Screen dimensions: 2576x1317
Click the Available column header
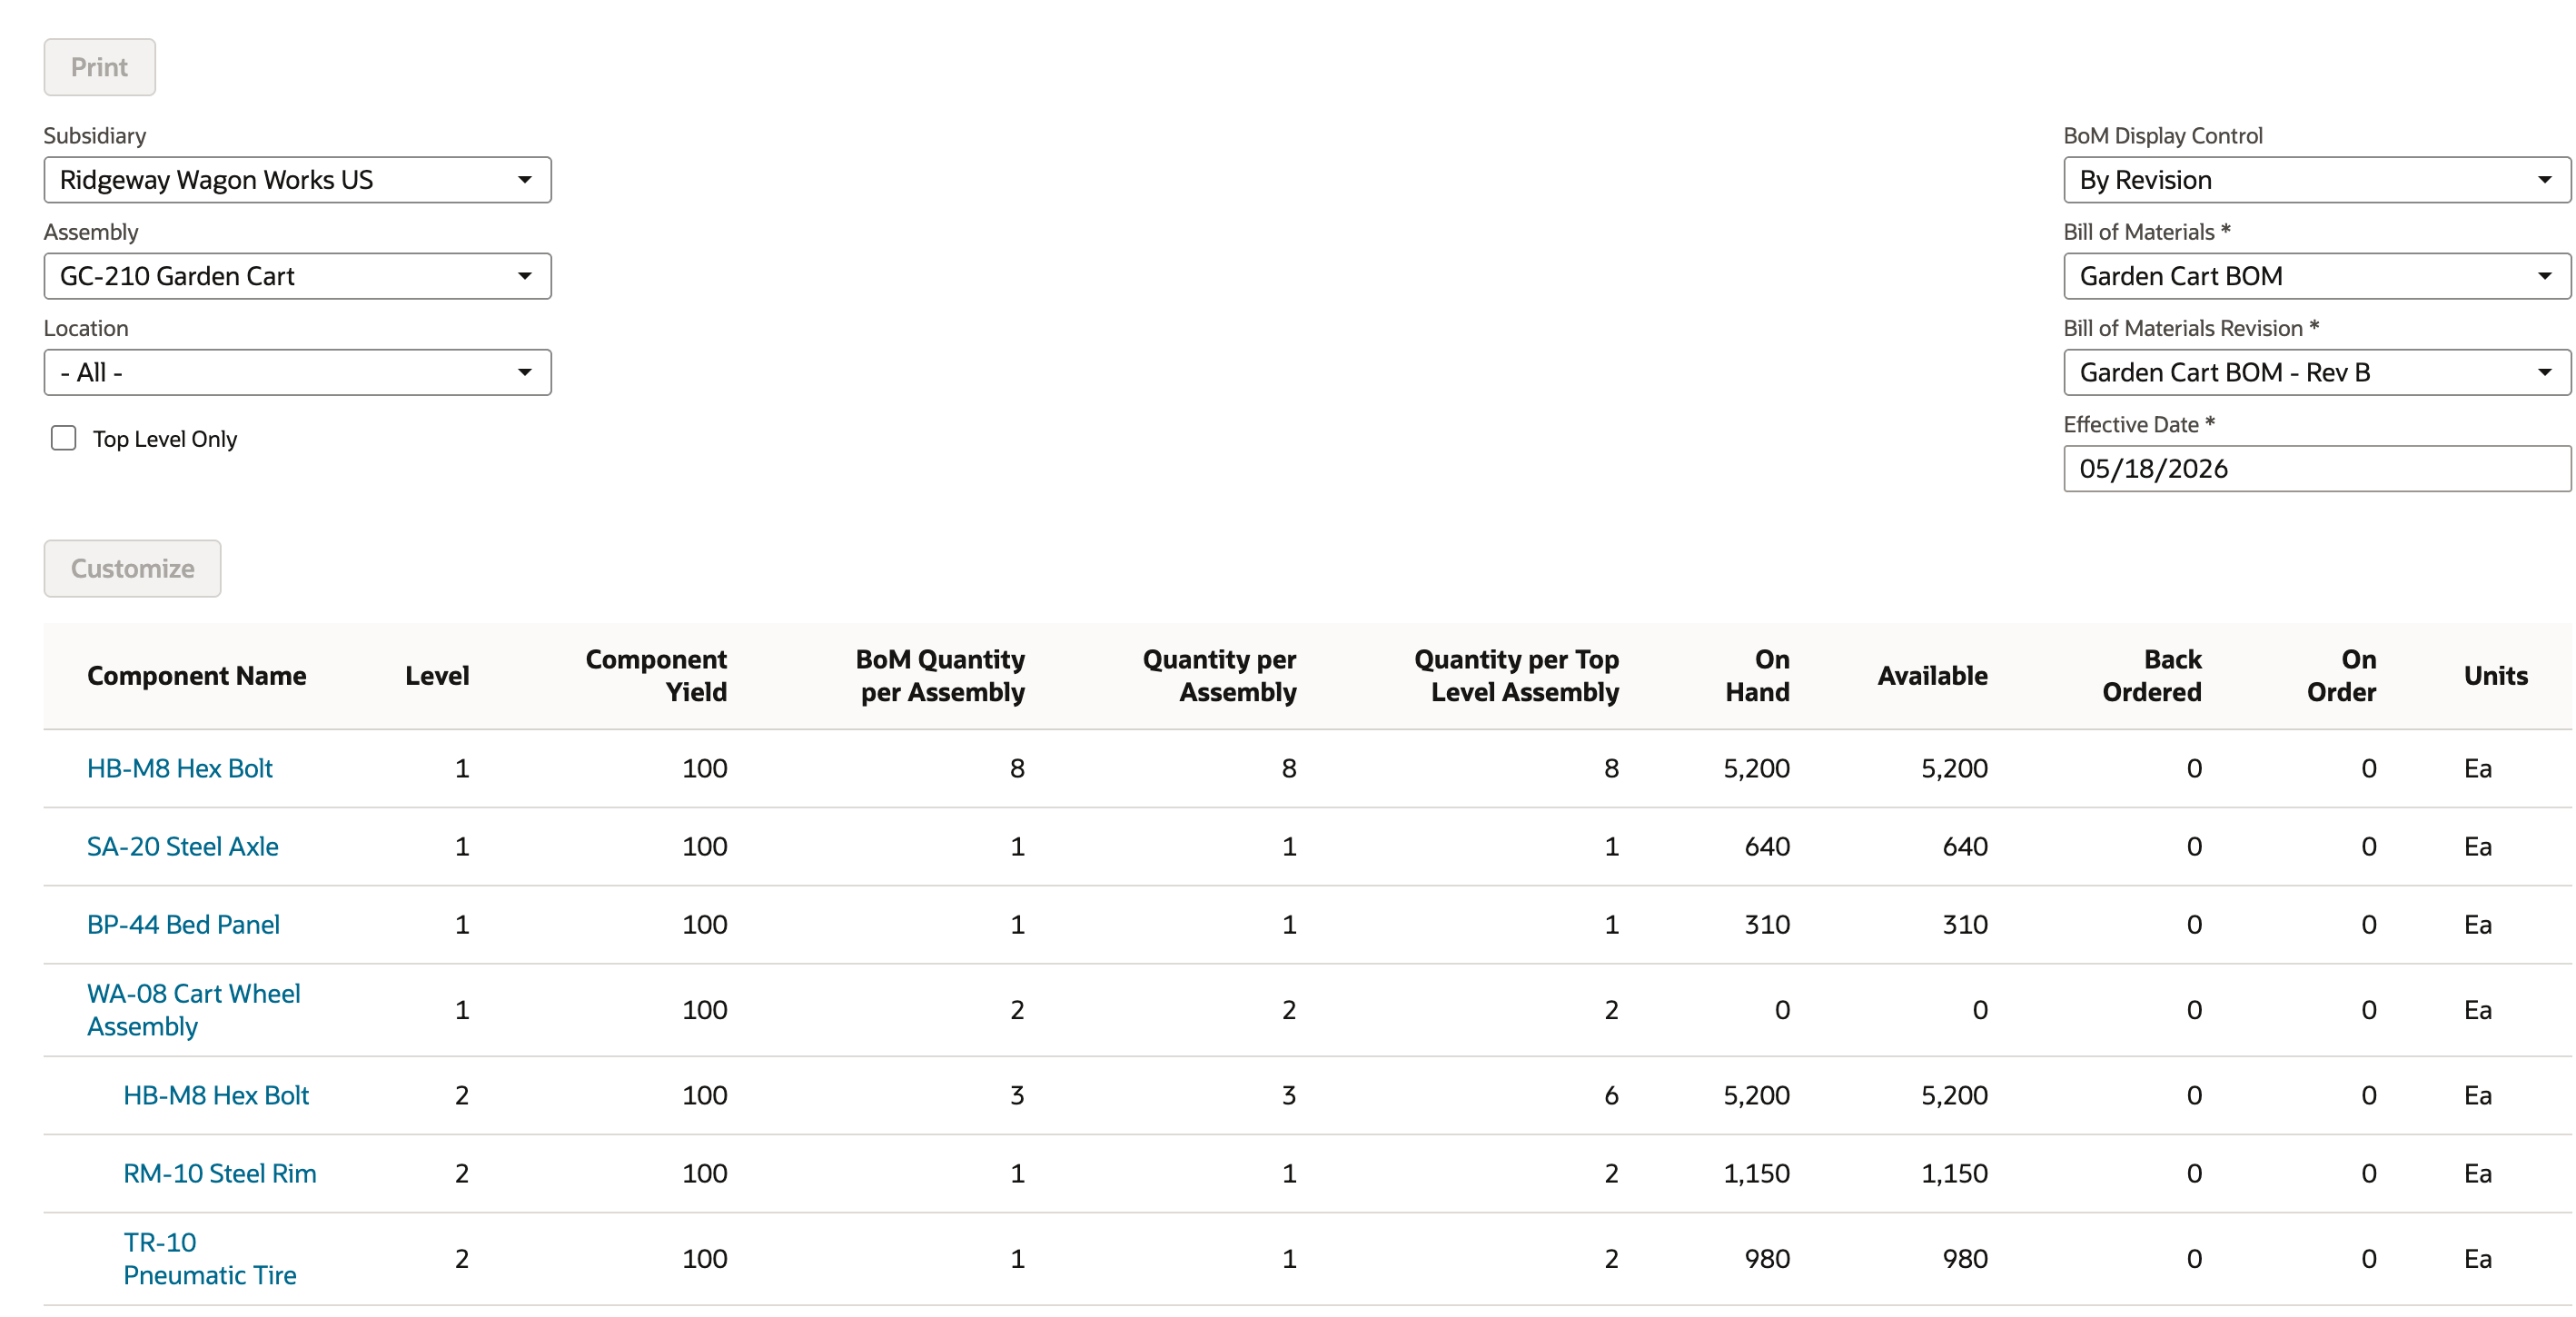(1932, 676)
